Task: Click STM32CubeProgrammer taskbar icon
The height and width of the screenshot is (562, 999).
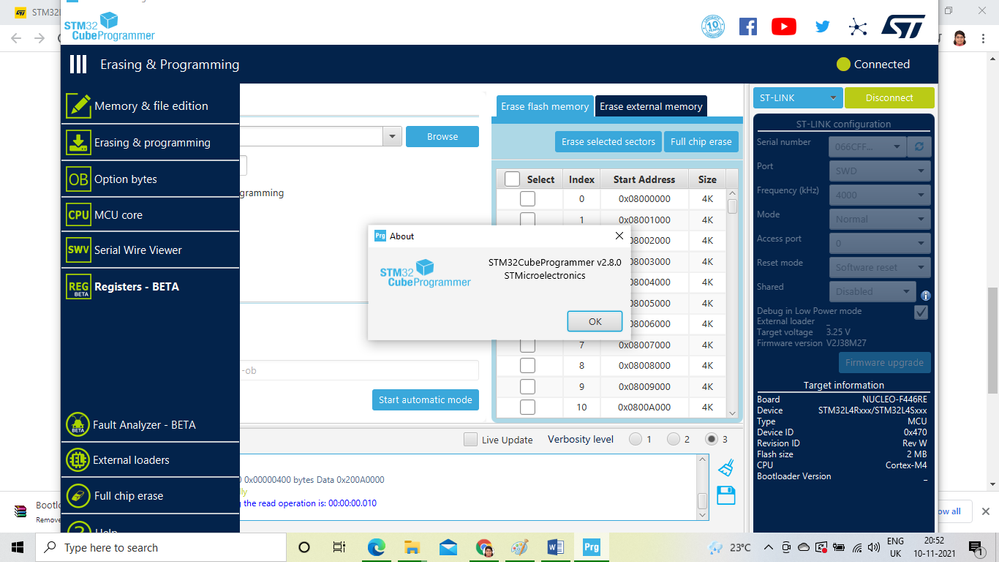Action: 591,547
